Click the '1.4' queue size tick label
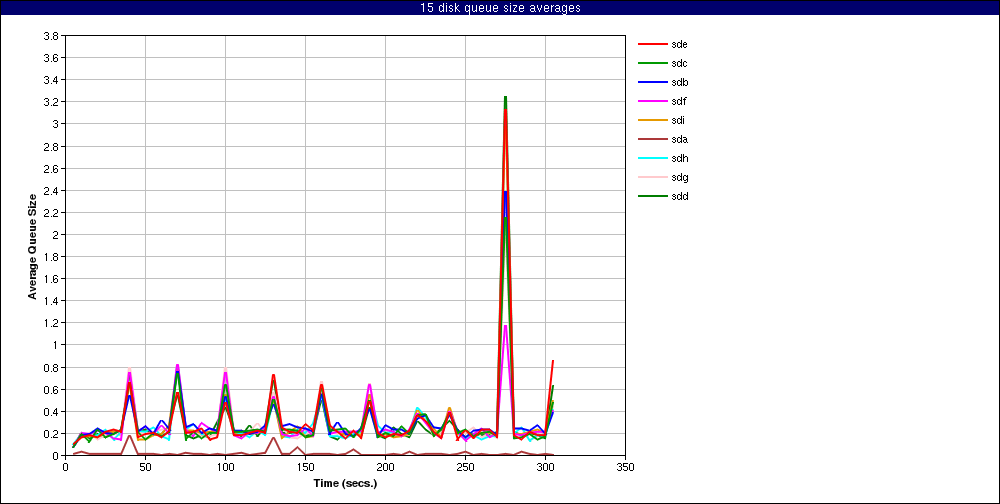This screenshot has height=504, width=1000. [x=51, y=301]
